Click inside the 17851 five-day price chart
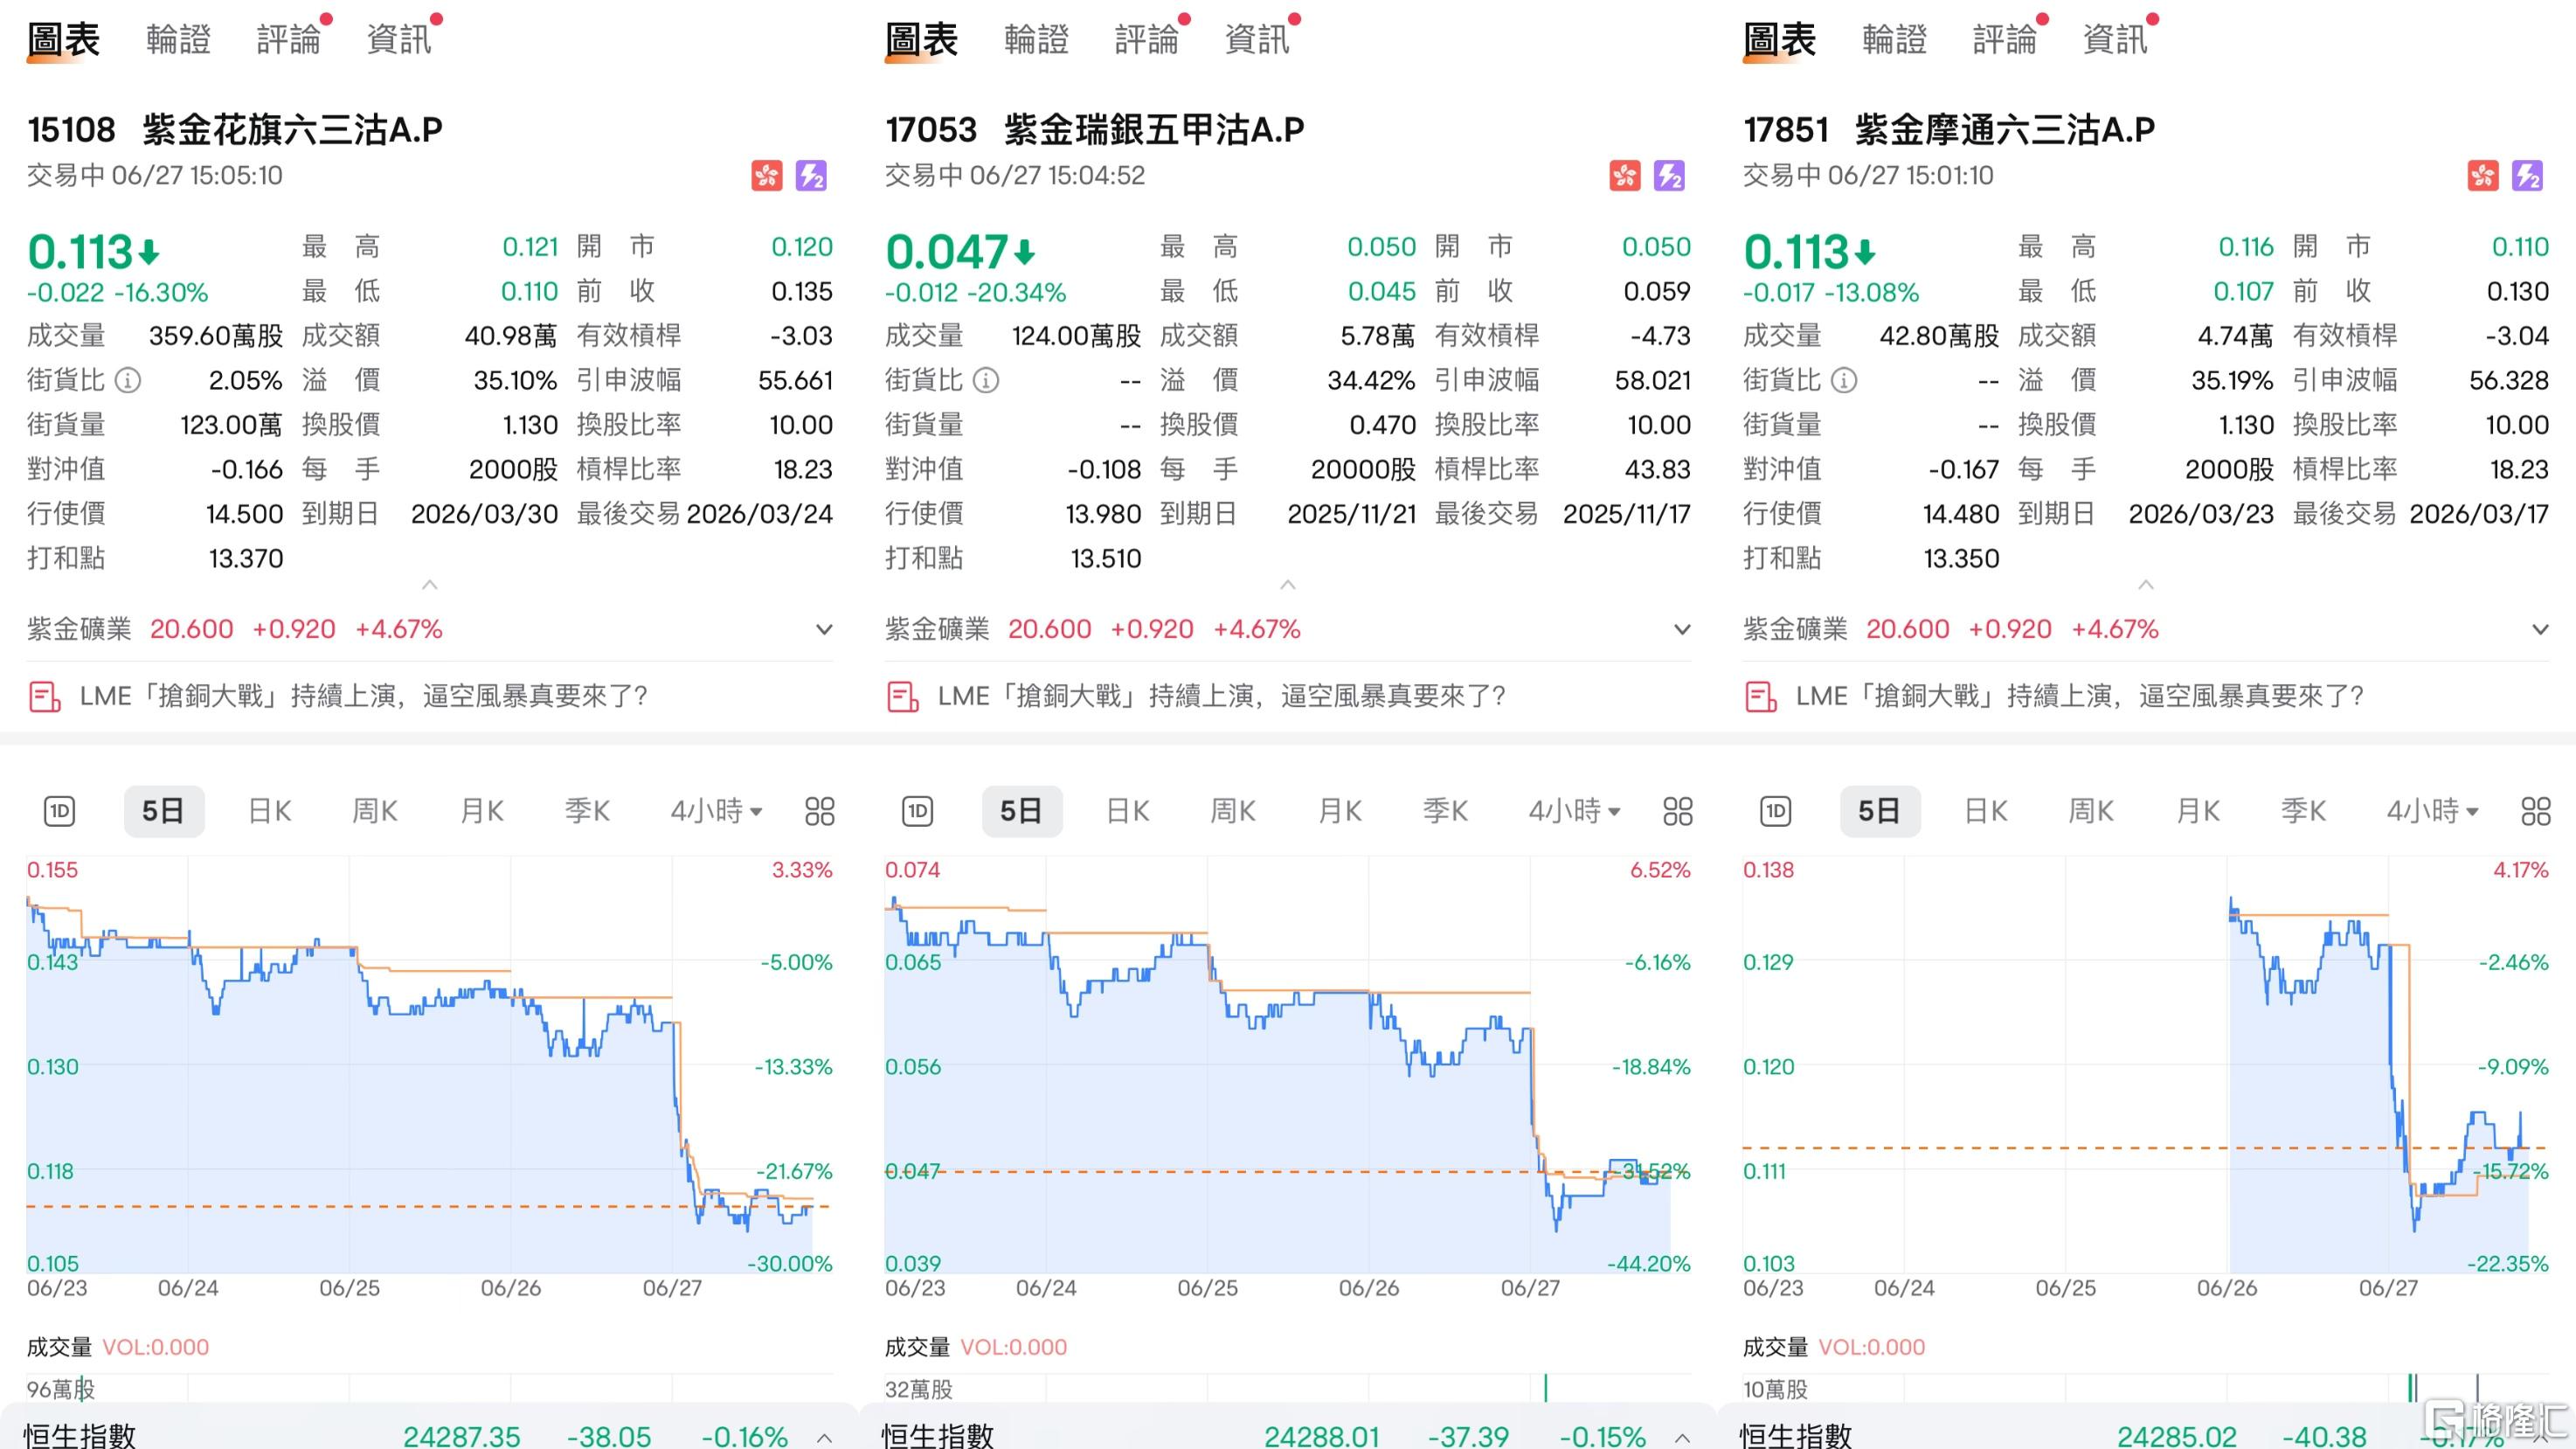Image resolution: width=2576 pixels, height=1449 pixels. (x=2146, y=1065)
